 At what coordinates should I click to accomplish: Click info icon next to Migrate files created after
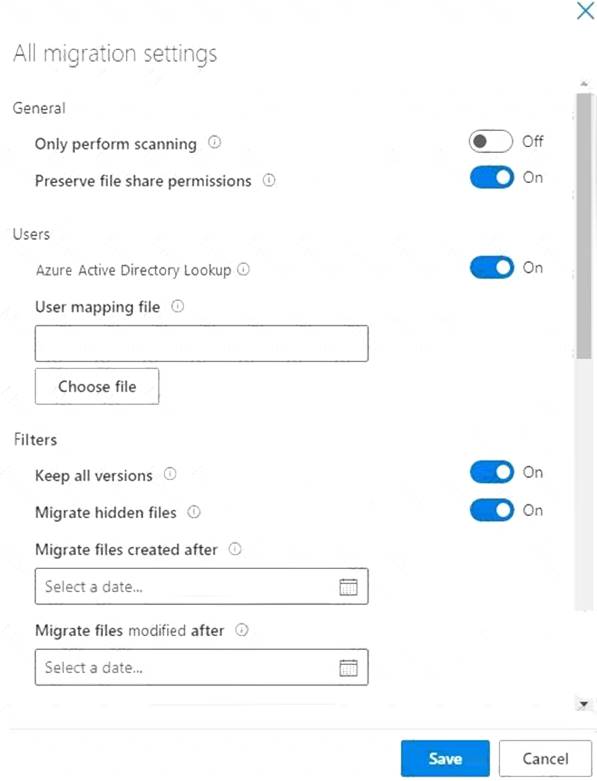coord(235,549)
